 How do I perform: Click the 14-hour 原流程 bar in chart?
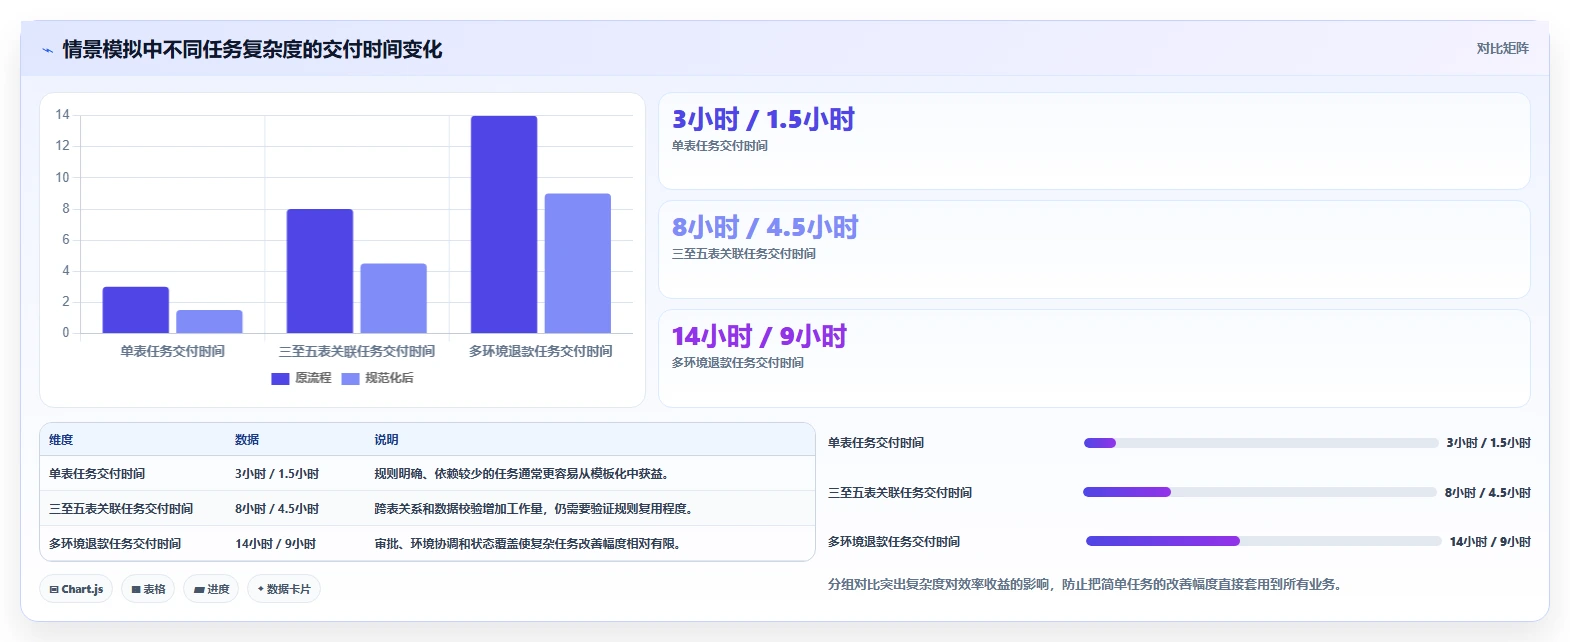pyautogui.click(x=504, y=225)
